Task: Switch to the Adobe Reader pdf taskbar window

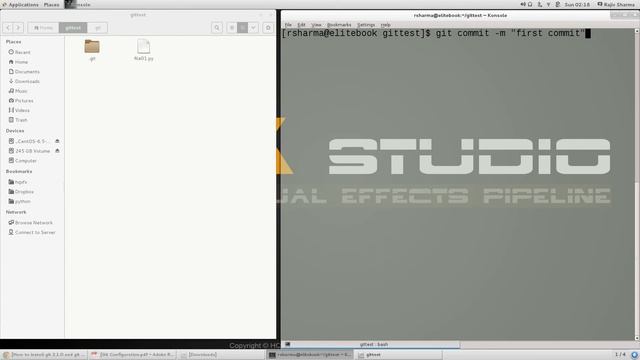Action: 133,355
